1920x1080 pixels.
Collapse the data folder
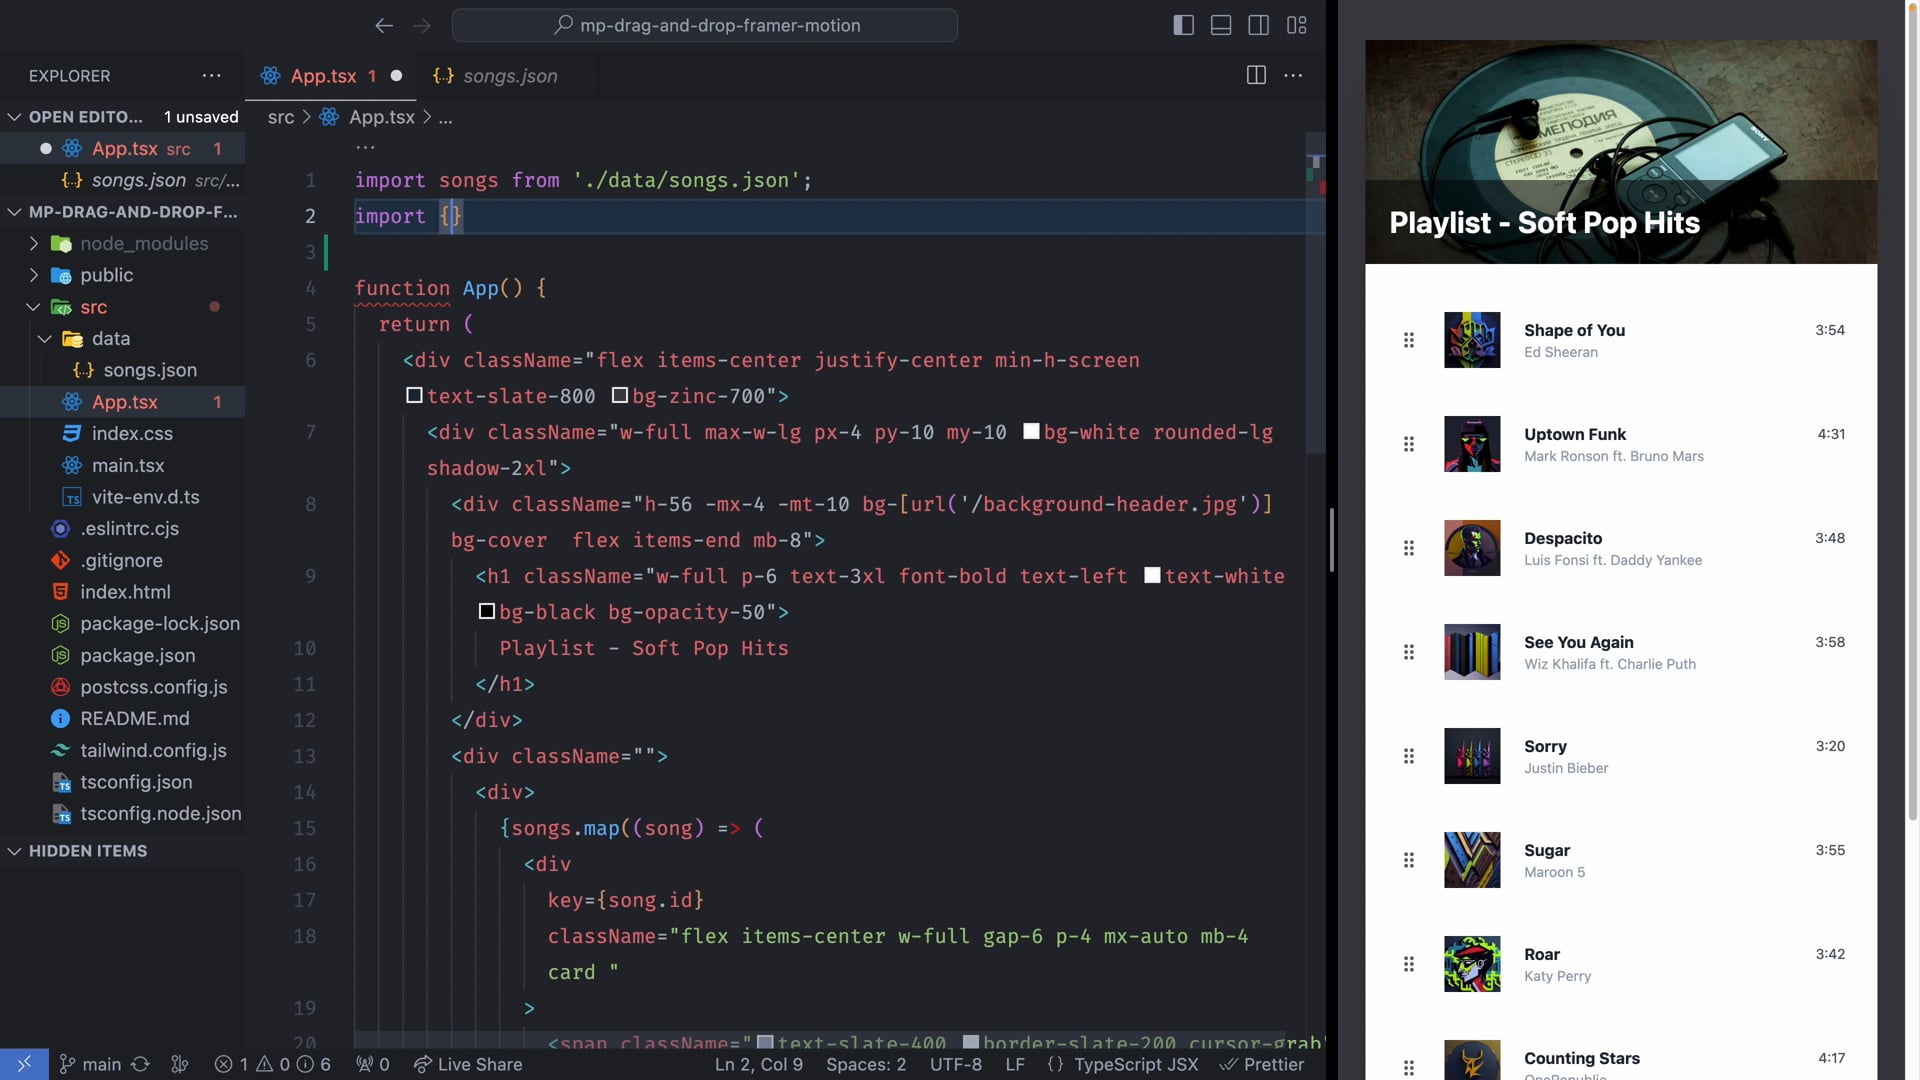pyautogui.click(x=122, y=339)
